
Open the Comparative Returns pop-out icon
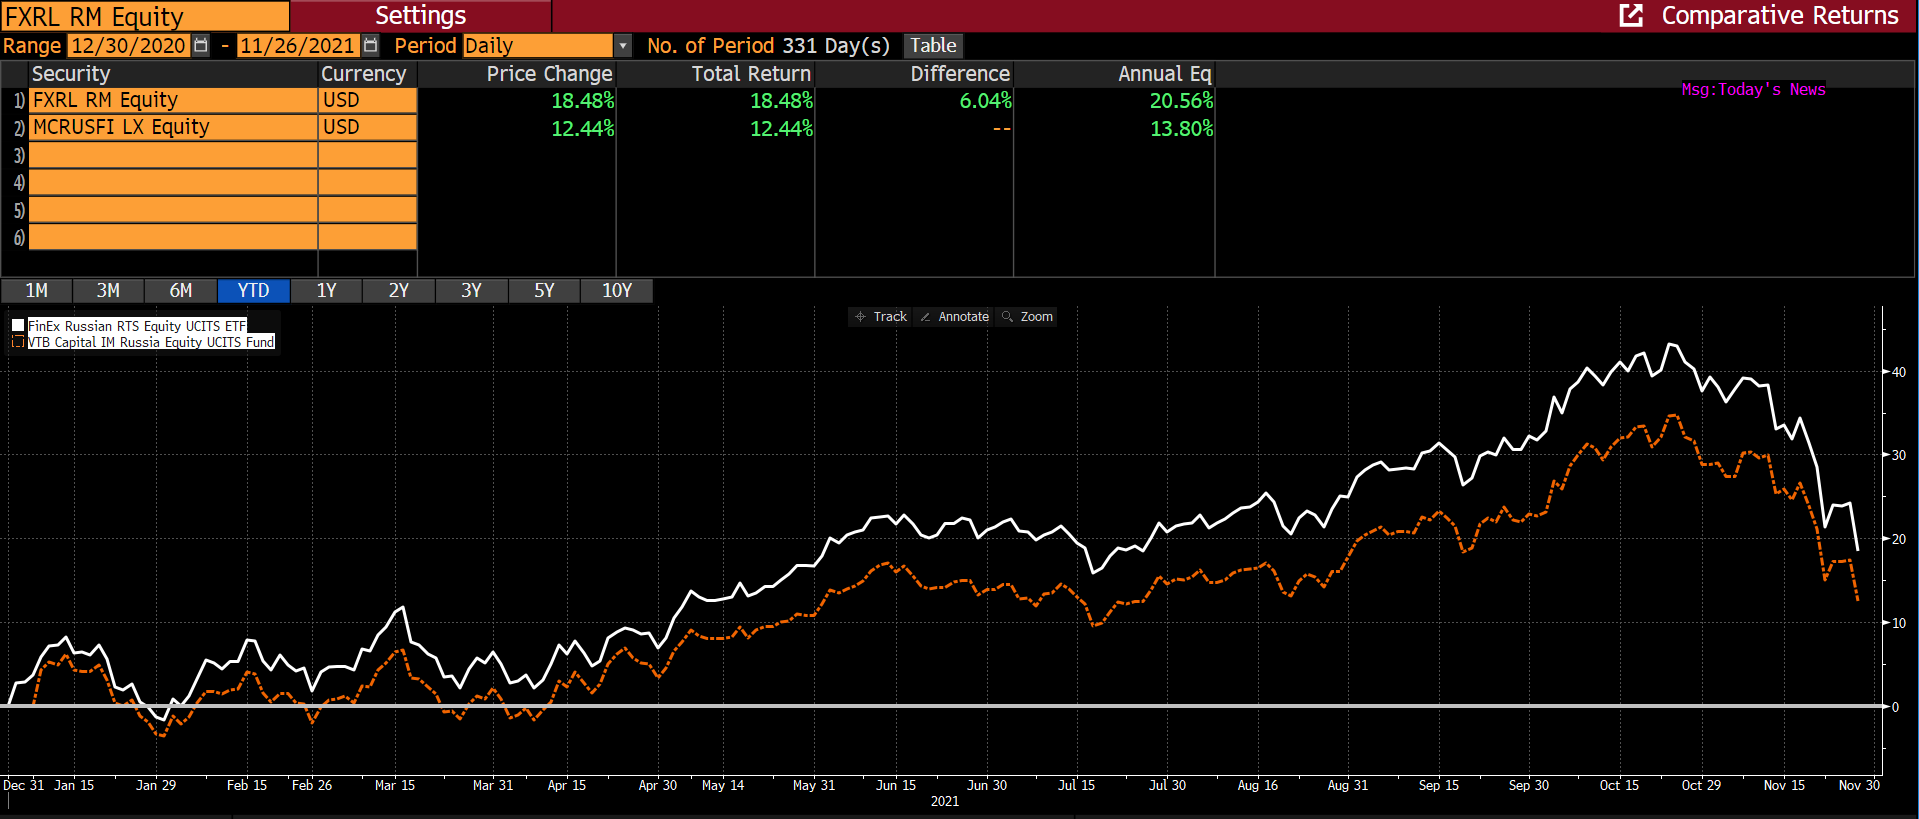point(1631,15)
